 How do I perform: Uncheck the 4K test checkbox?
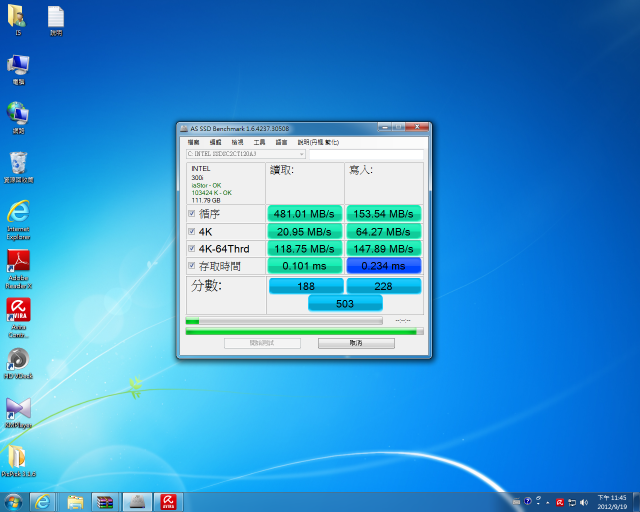[191, 232]
